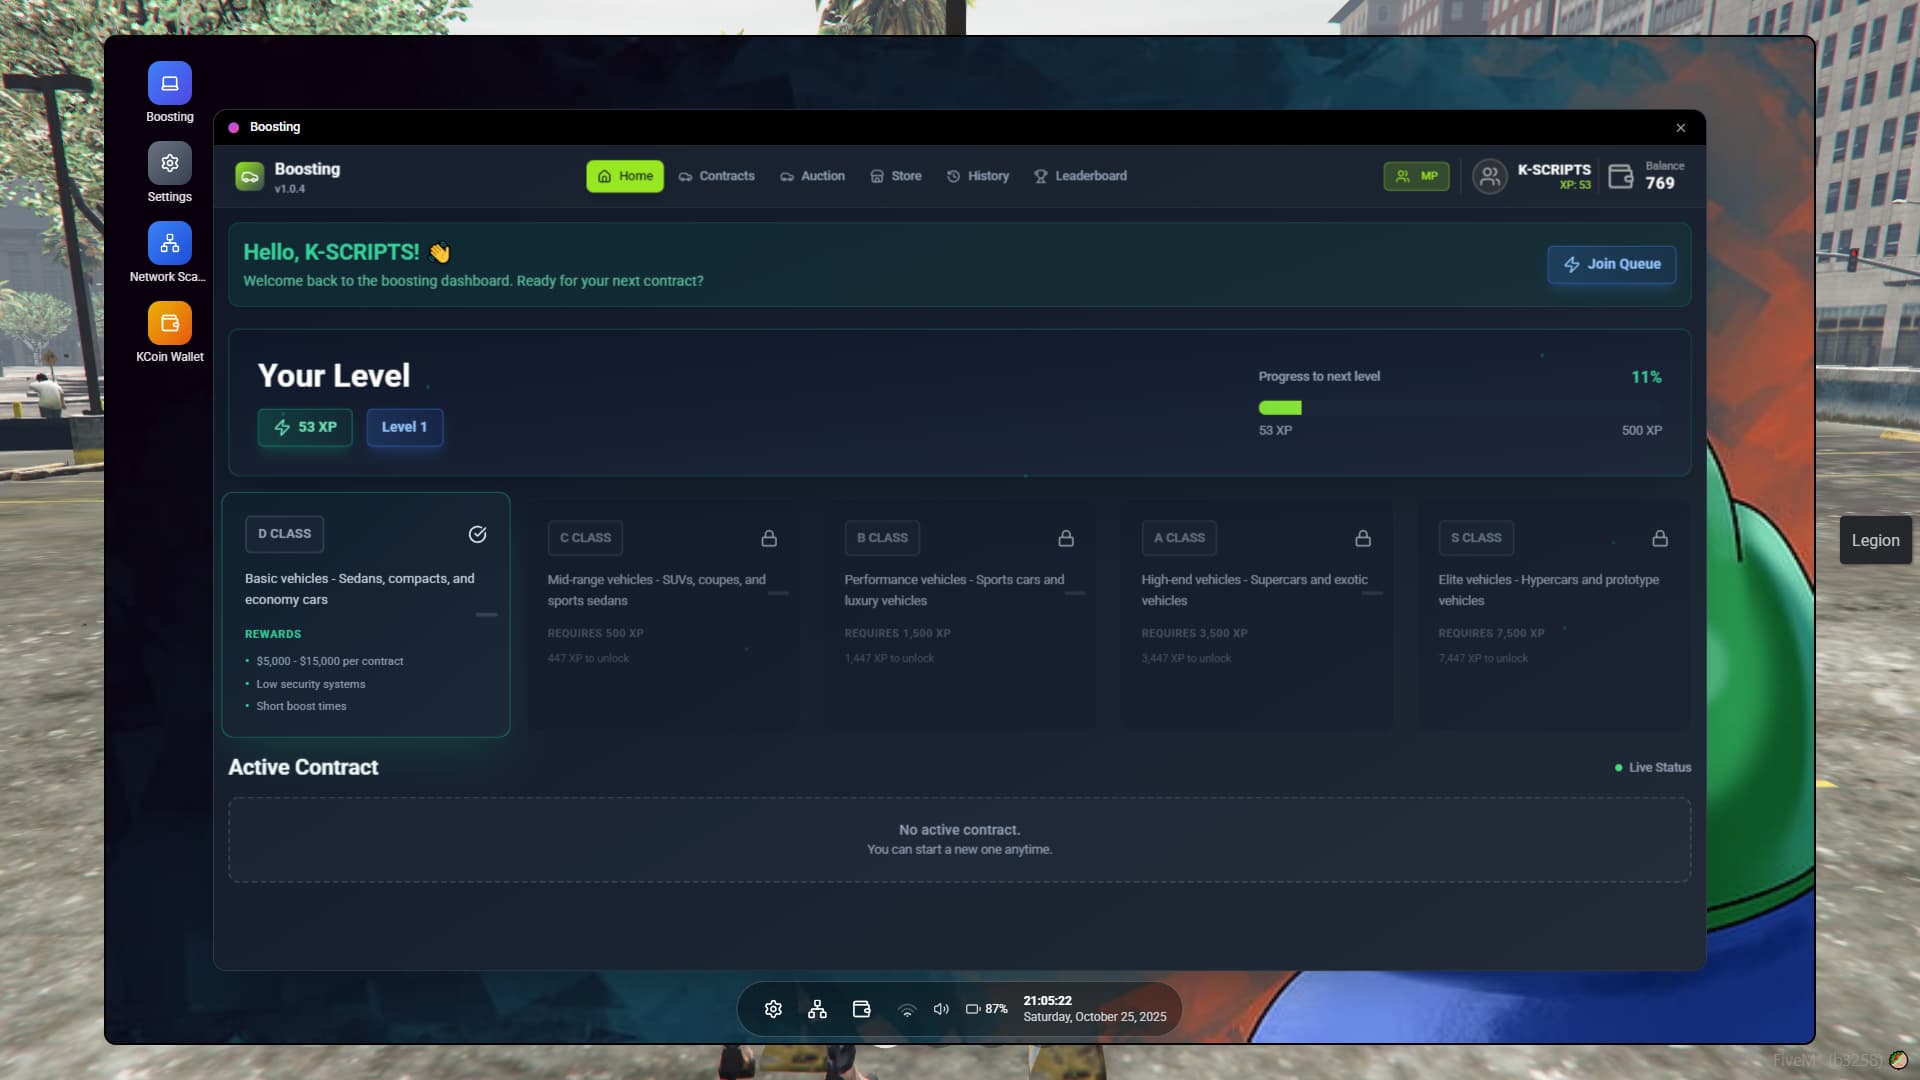Click the taskbar settings gear icon

pyautogui.click(x=773, y=1009)
